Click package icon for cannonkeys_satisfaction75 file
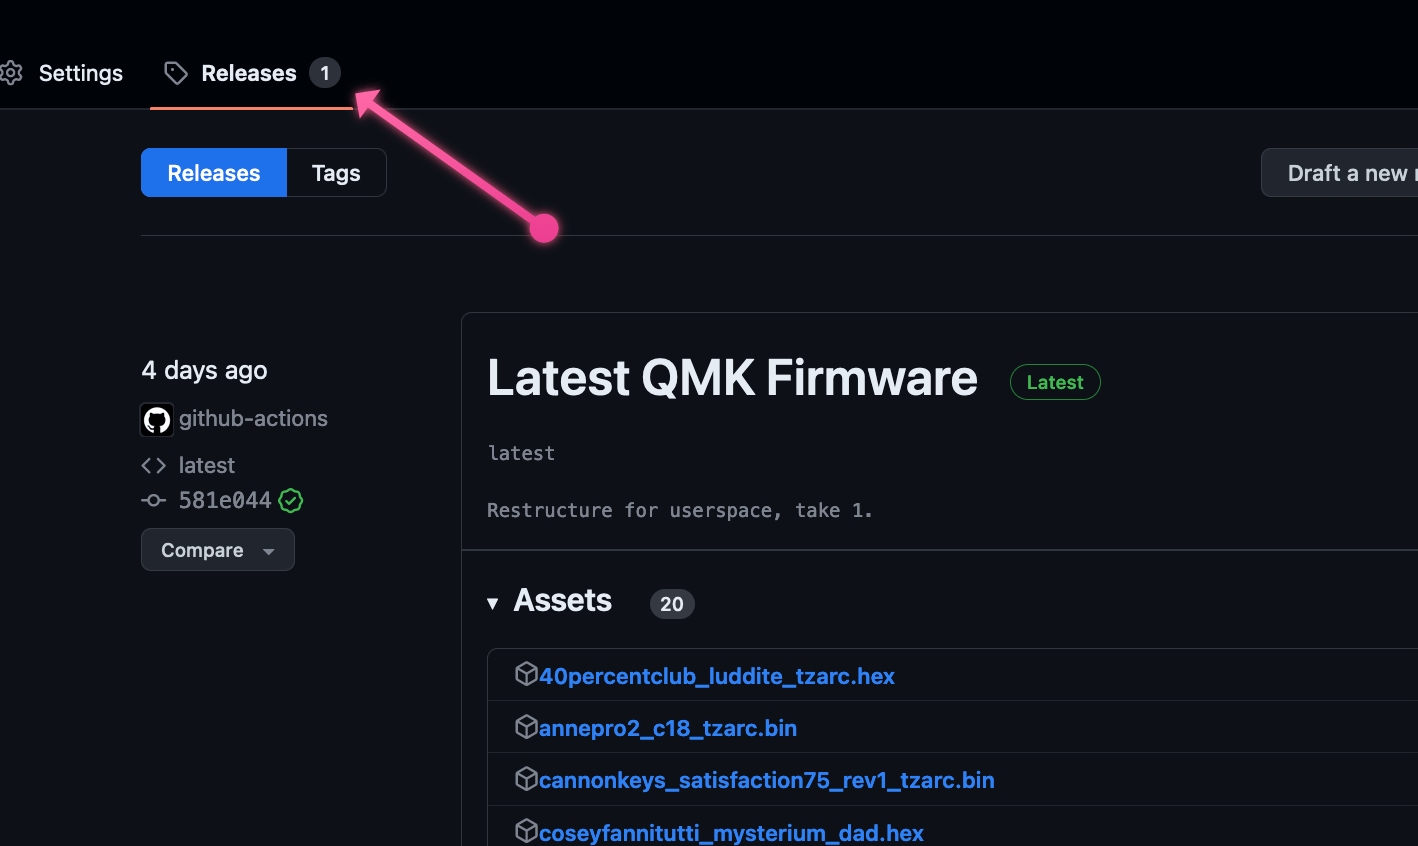The image size is (1418, 846). 526,779
